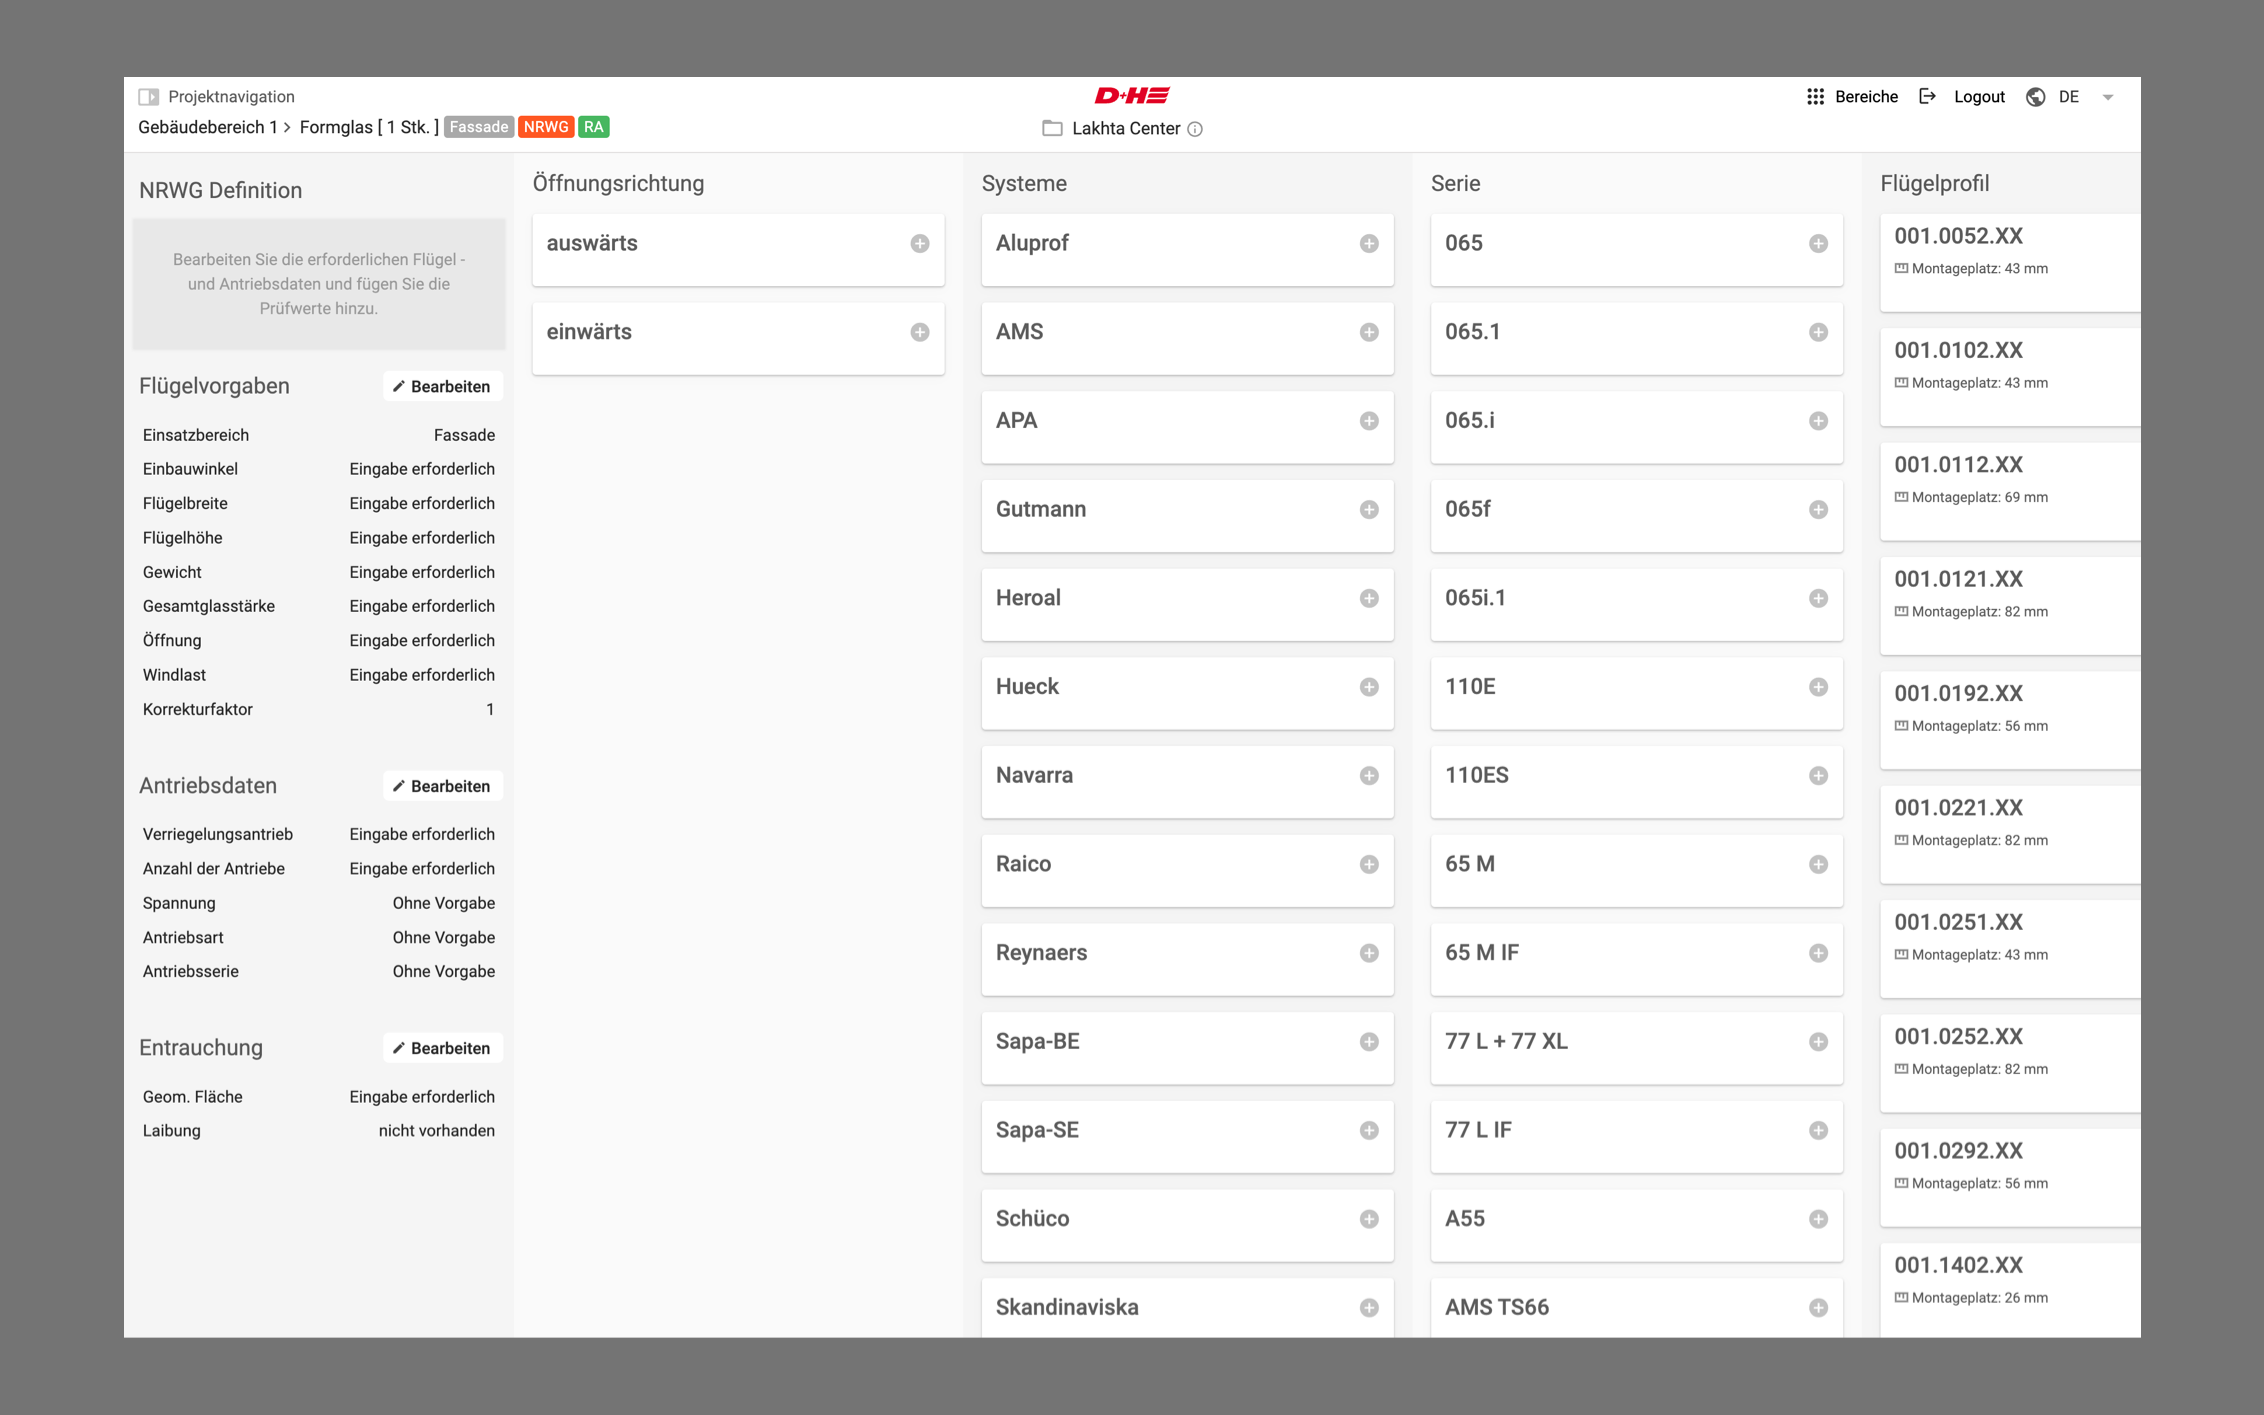Click plus icon on Raico system
The image size is (2264, 1415).
pos(1369,864)
